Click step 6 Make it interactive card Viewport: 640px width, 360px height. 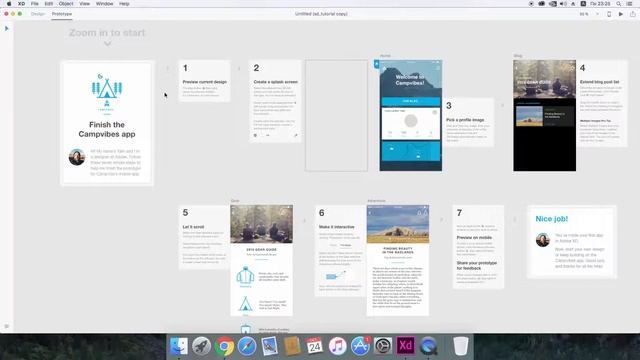(x=340, y=250)
